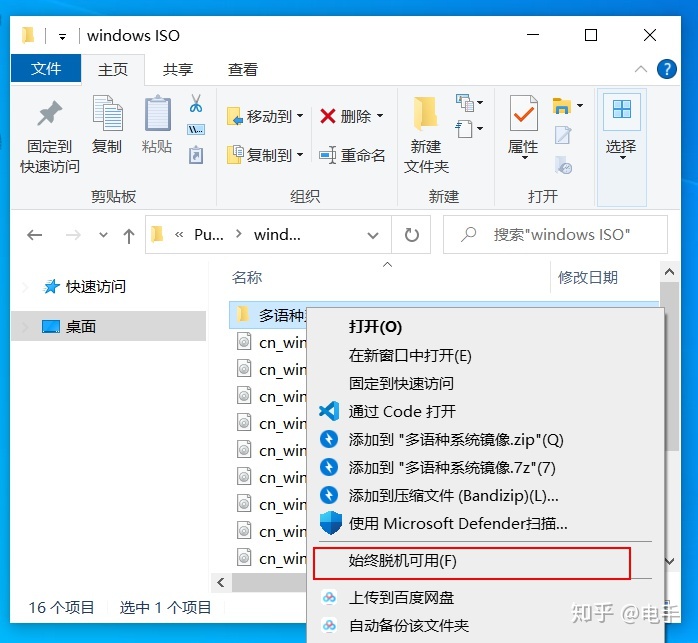Click the Baidu Netdisk icon beside 上传到百度网盘
Screen dimensions: 698x643
tap(329, 597)
